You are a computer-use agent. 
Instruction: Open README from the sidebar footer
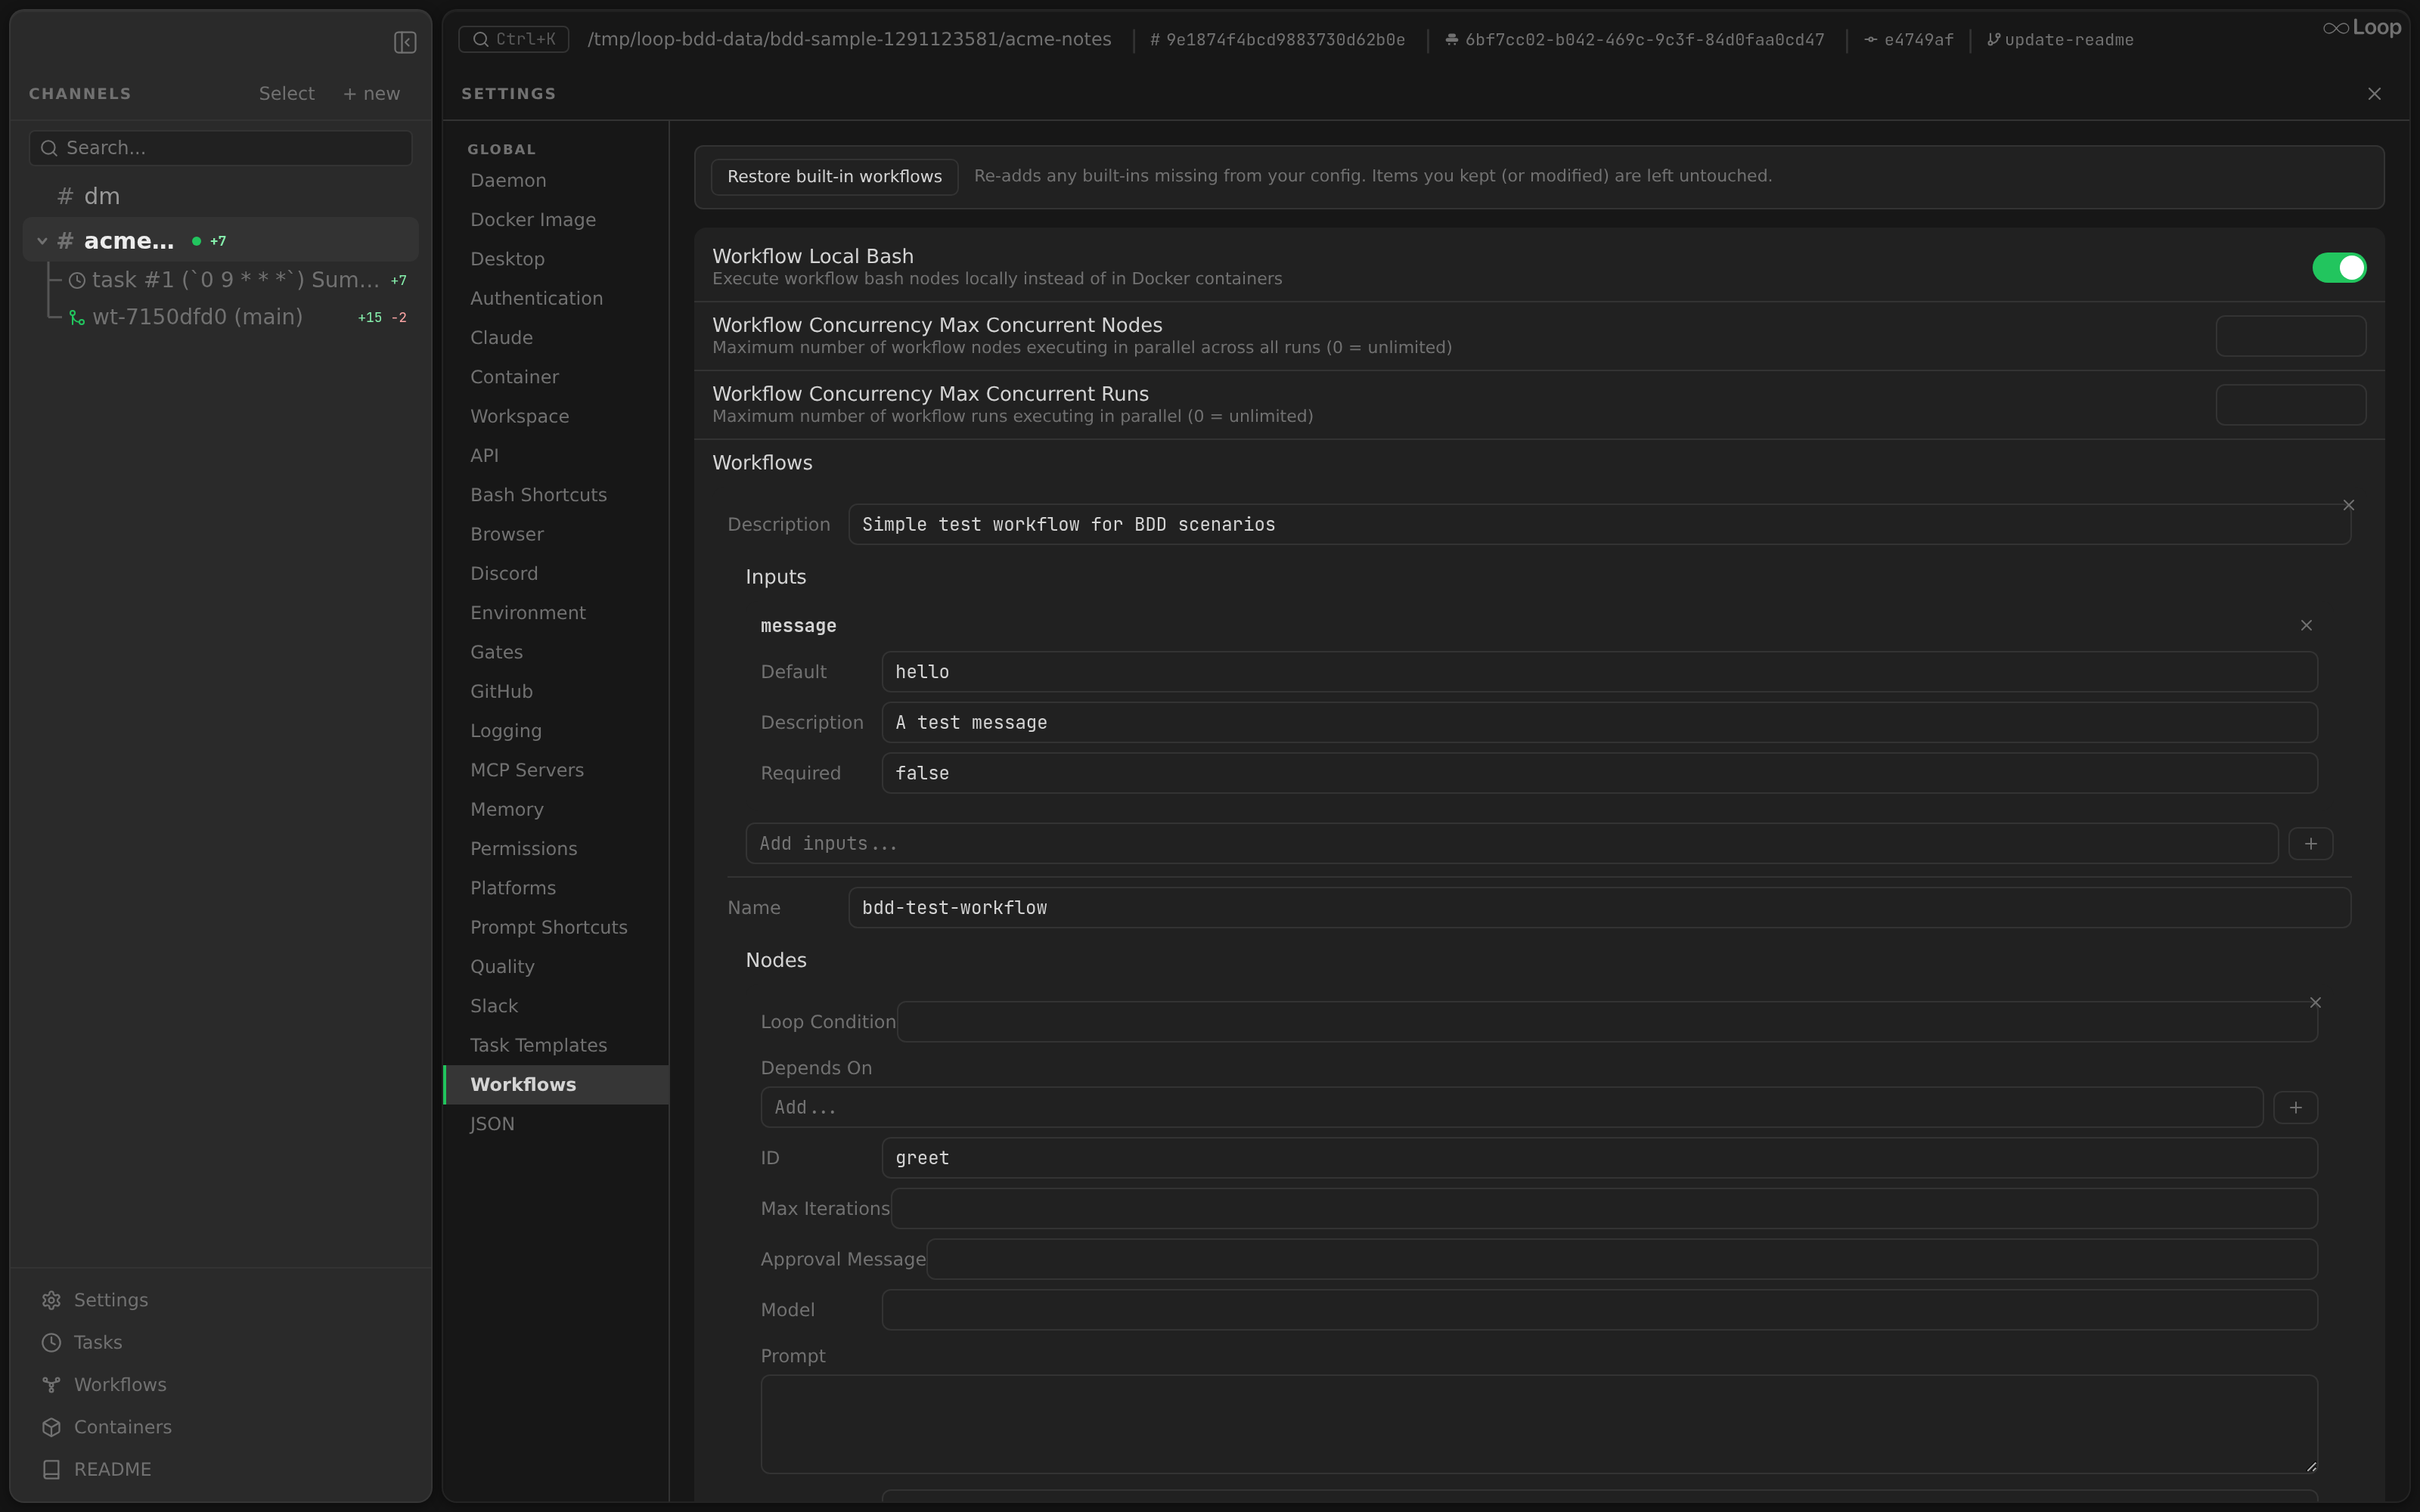97,1469
